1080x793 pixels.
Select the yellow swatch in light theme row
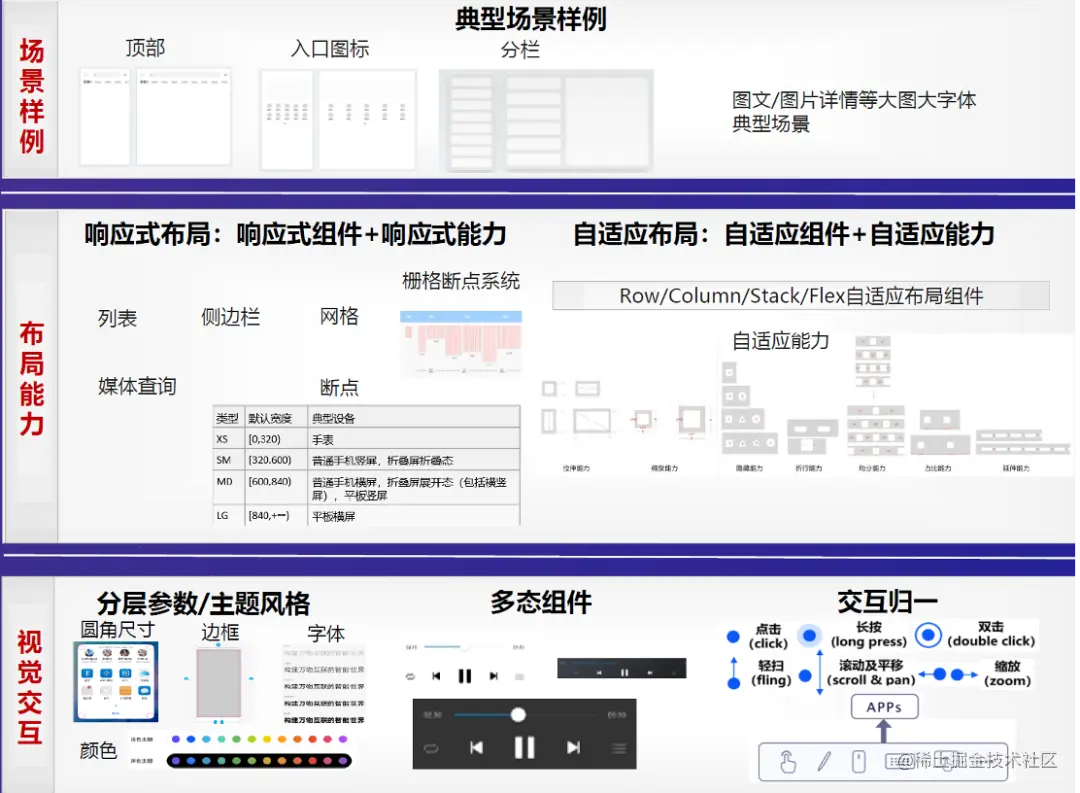[267, 739]
